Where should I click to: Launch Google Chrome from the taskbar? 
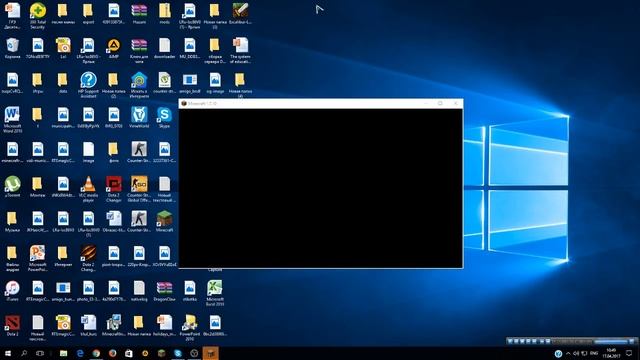click(x=96, y=353)
